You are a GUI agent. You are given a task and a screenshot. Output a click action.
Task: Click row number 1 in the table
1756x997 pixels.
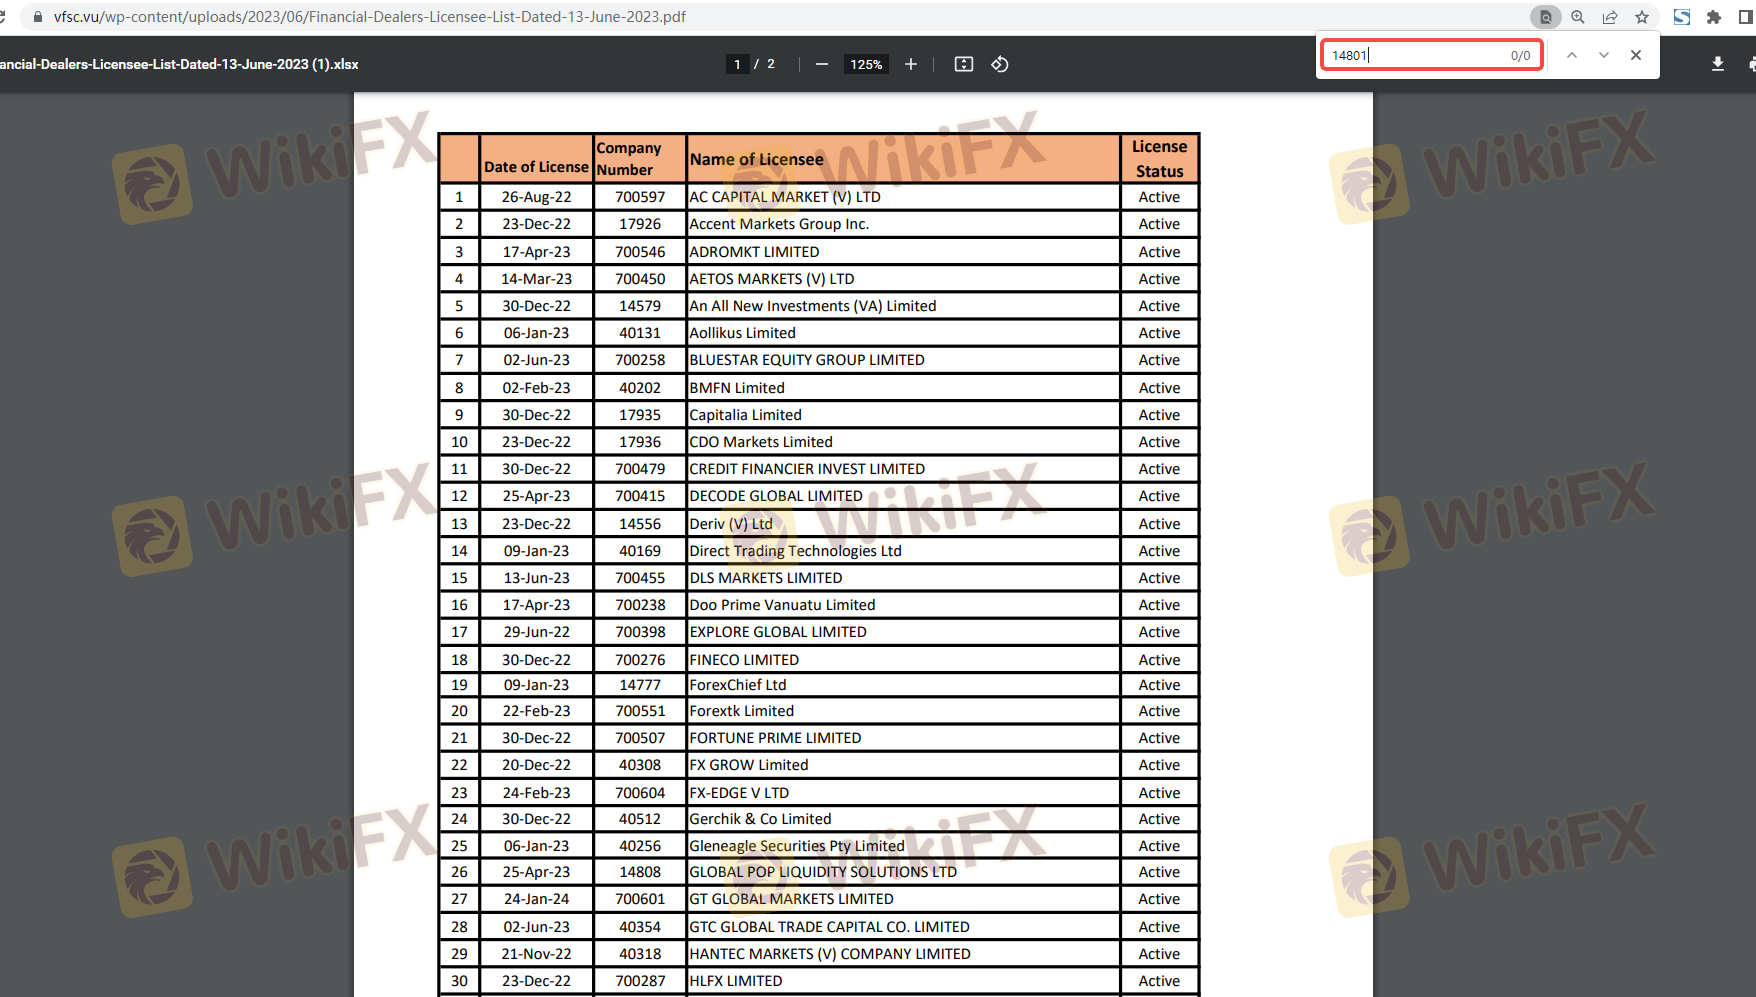pyautogui.click(x=459, y=197)
